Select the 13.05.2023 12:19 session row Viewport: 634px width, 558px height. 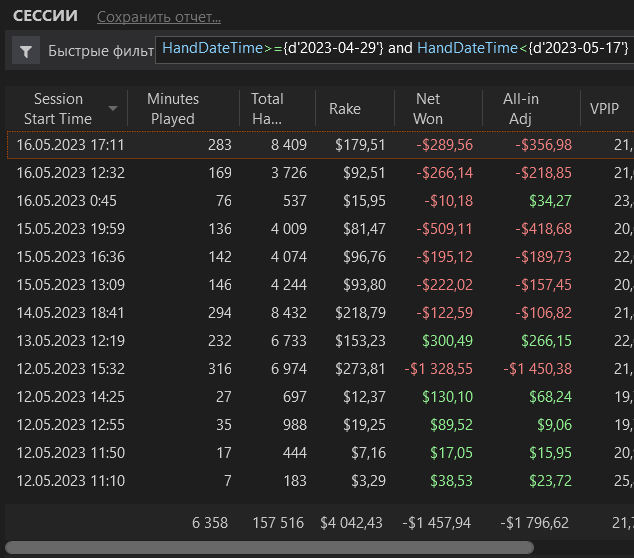point(320,341)
